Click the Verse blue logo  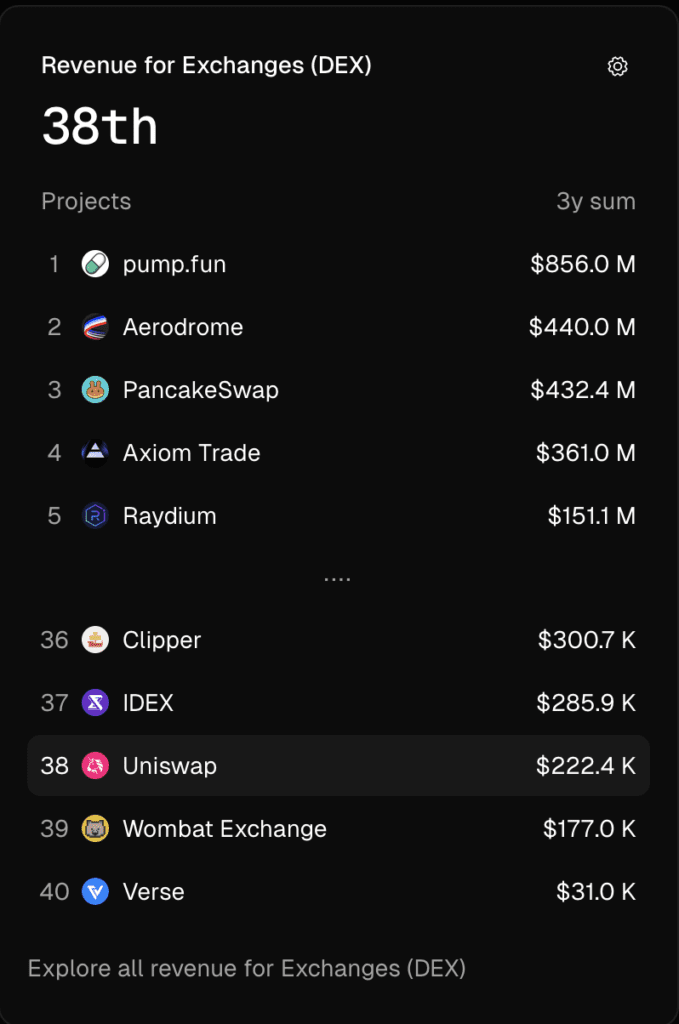95,892
